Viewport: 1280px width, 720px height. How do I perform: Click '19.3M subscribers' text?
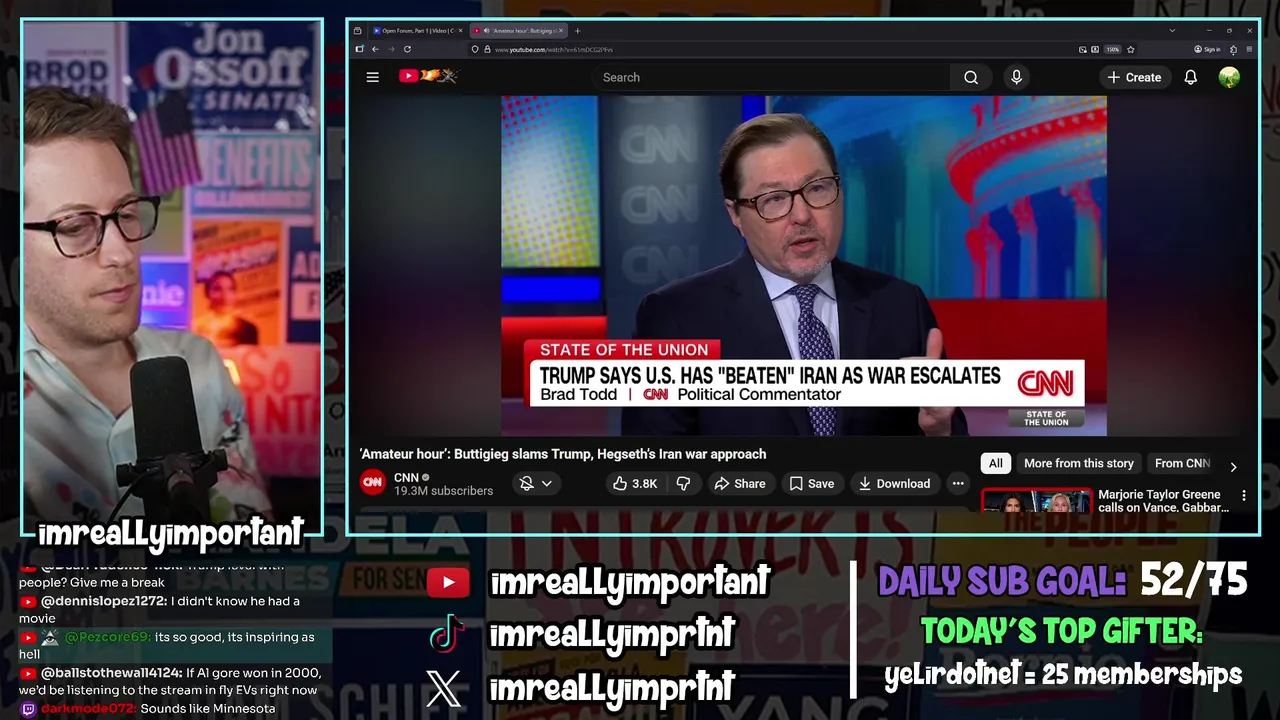point(443,491)
